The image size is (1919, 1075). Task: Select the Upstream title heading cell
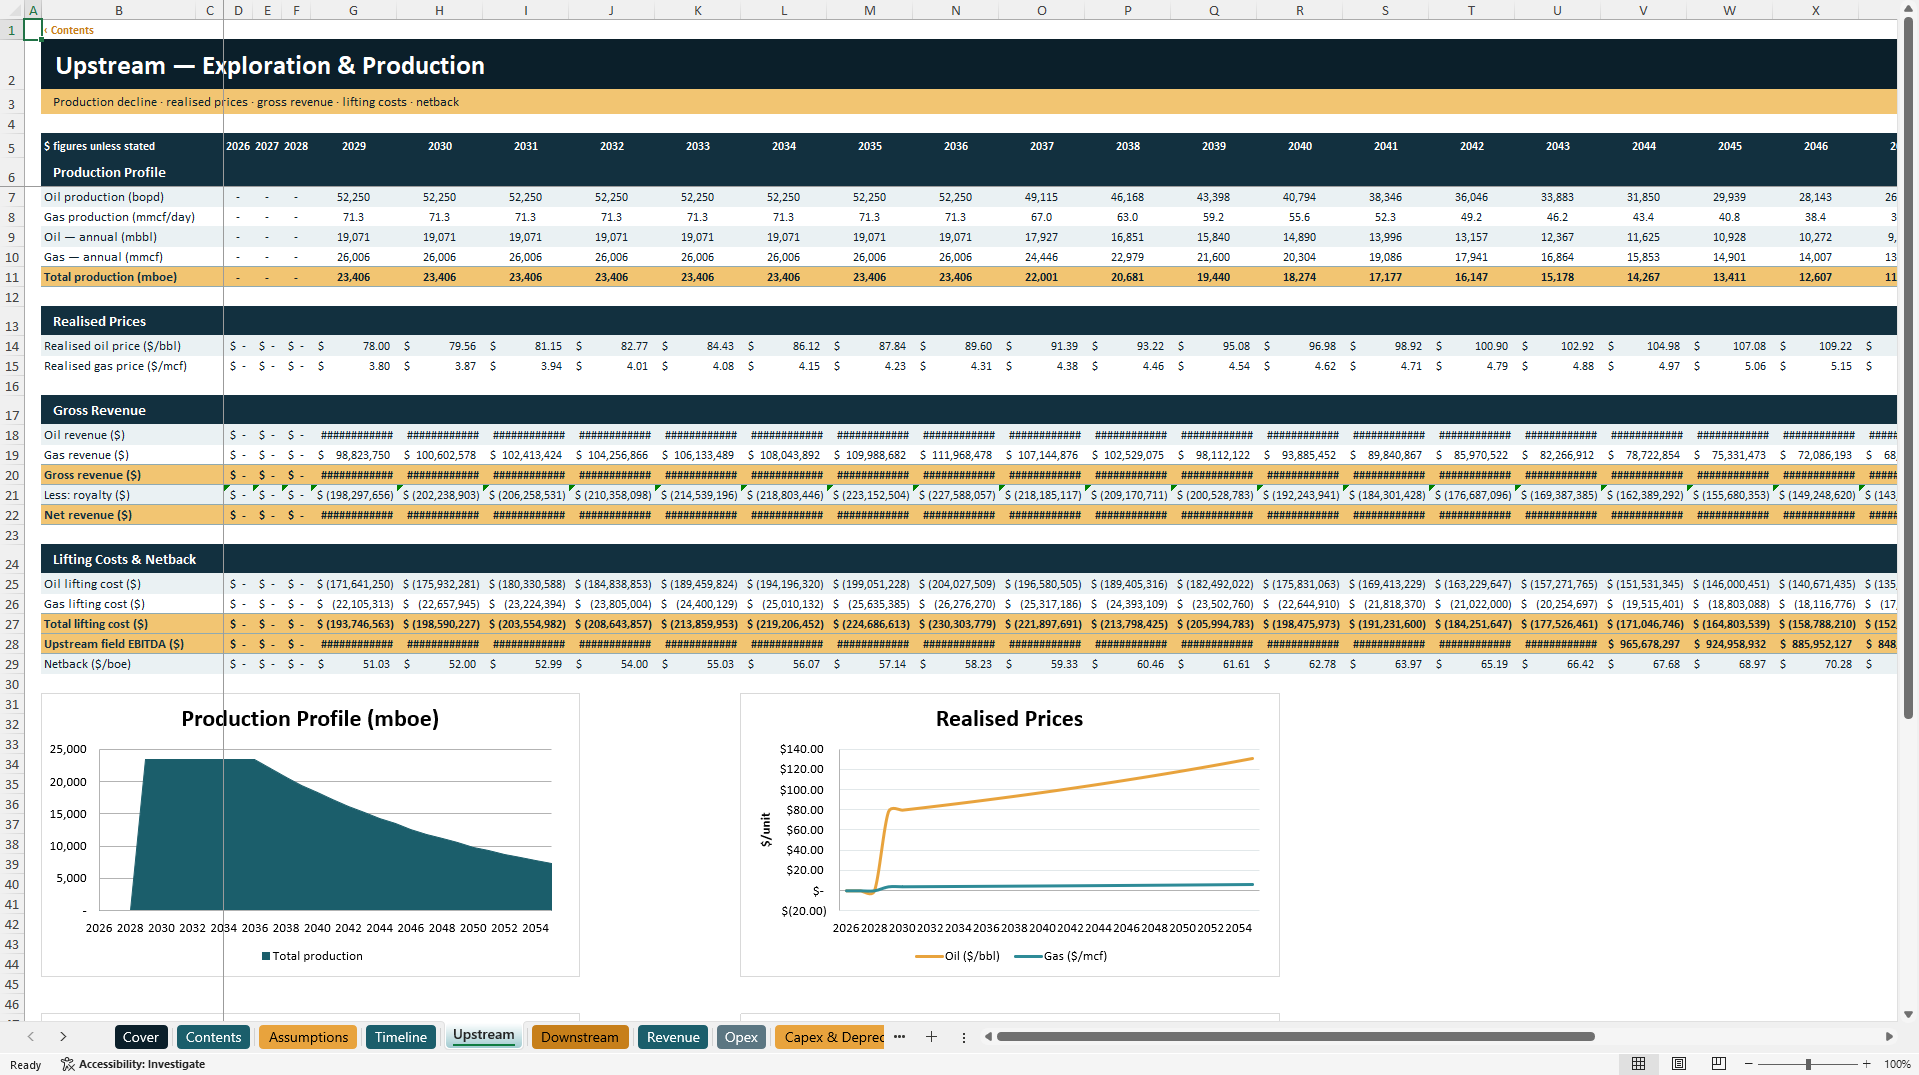270,66
